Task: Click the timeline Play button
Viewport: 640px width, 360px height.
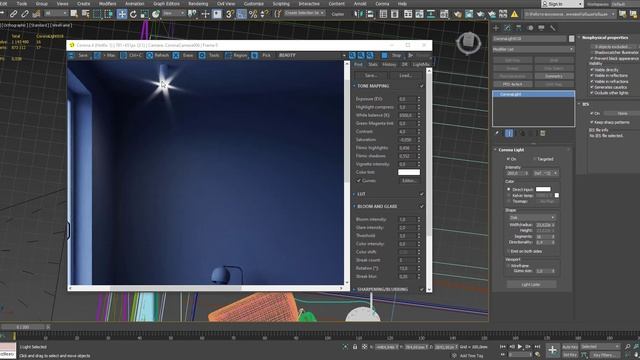Action: [520, 347]
